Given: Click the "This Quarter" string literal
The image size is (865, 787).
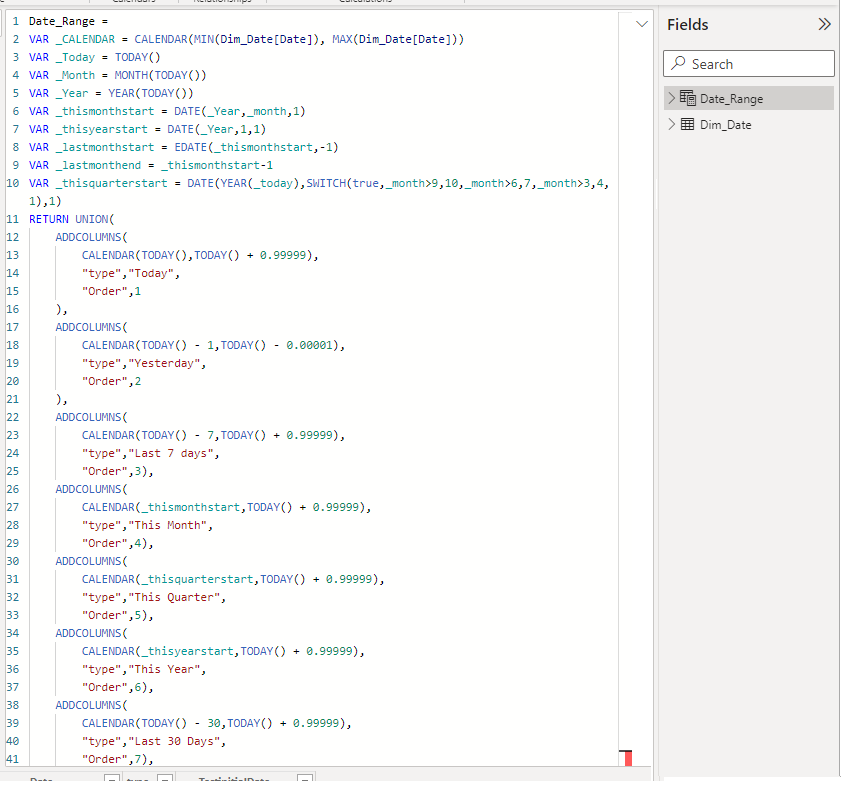Looking at the screenshot, I should coord(174,597).
